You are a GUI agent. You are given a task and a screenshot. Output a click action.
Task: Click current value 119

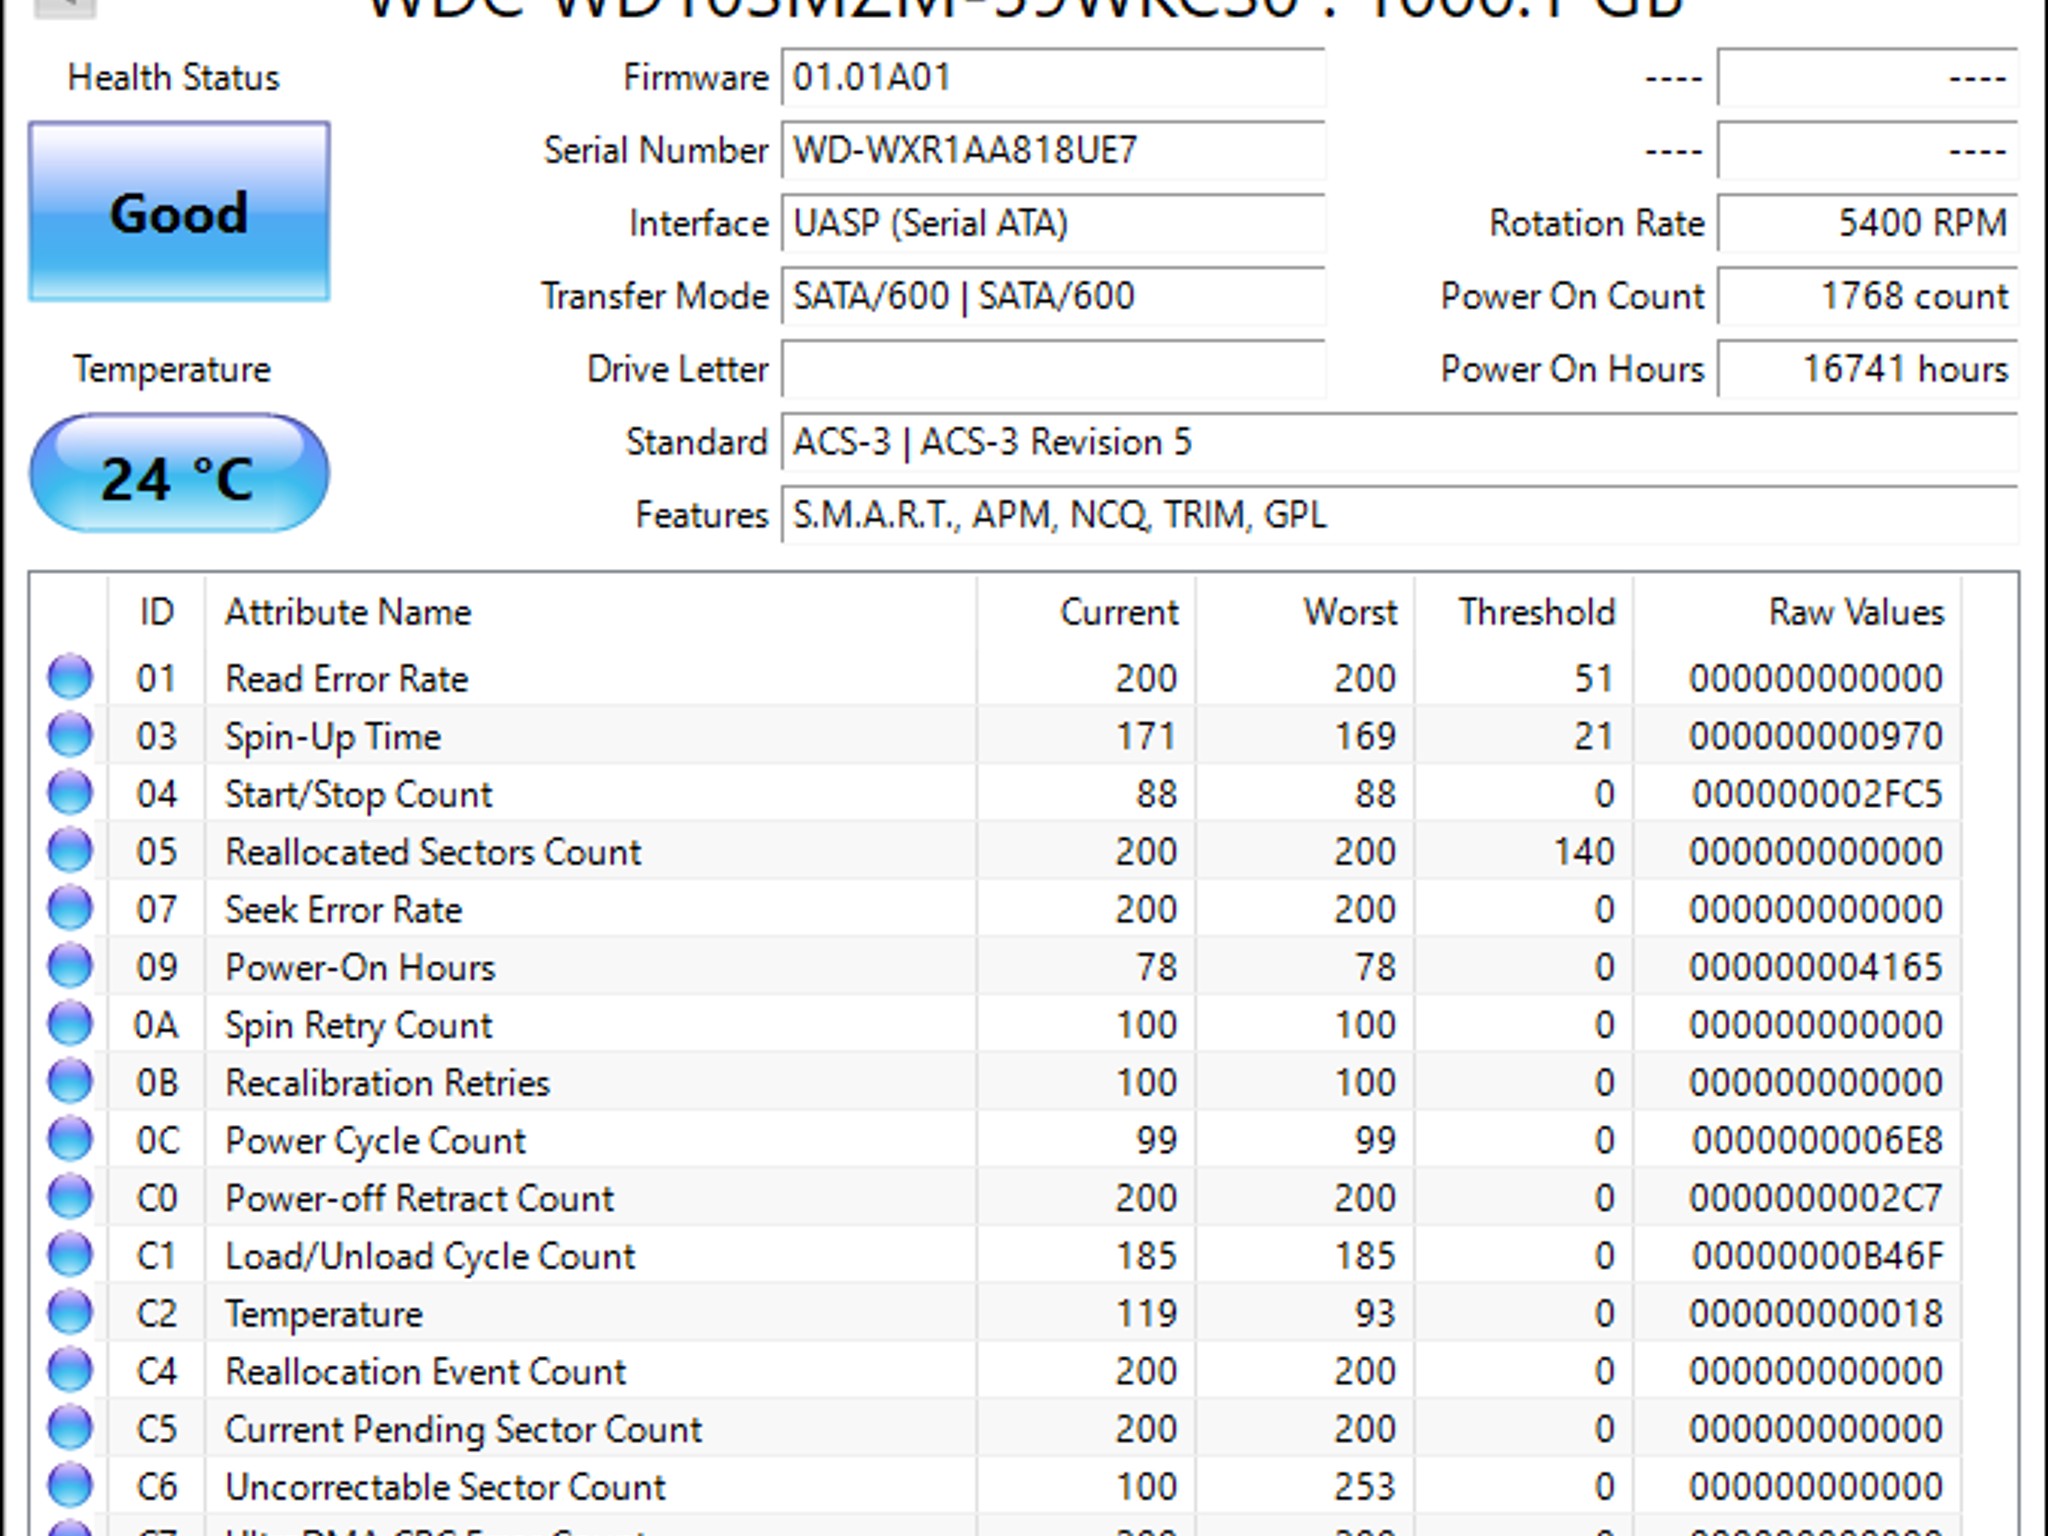coord(1146,1314)
